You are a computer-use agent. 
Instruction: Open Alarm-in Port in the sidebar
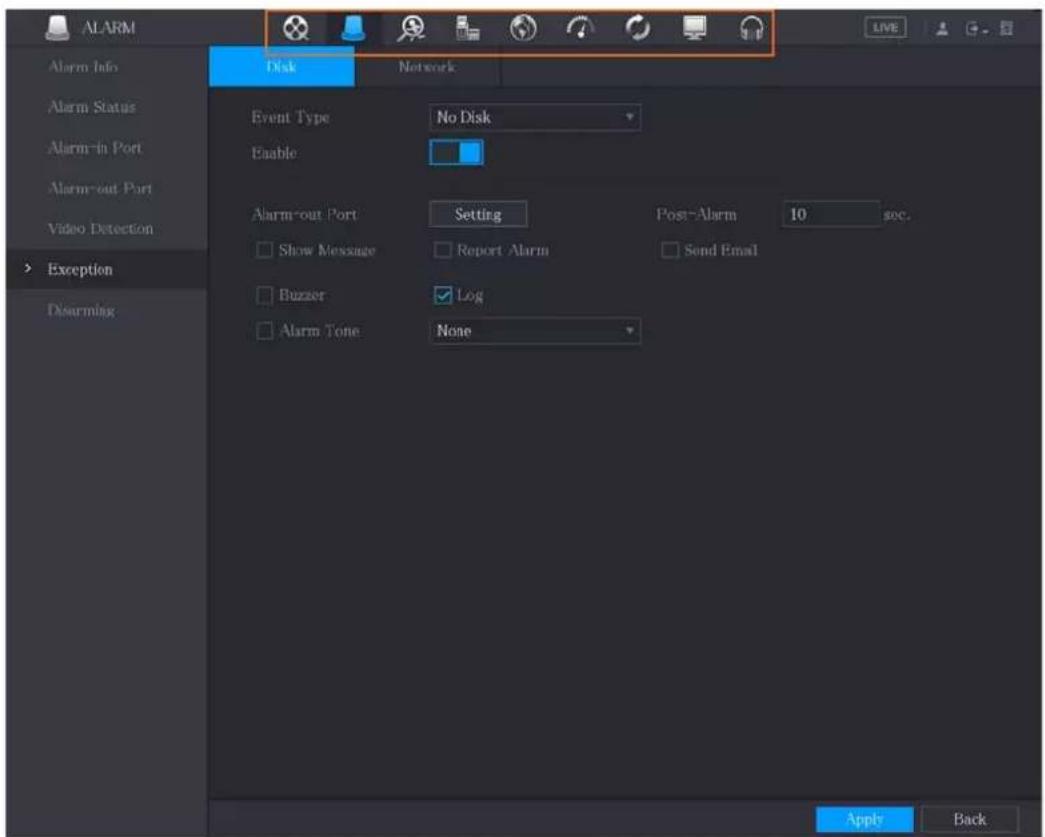[95, 148]
